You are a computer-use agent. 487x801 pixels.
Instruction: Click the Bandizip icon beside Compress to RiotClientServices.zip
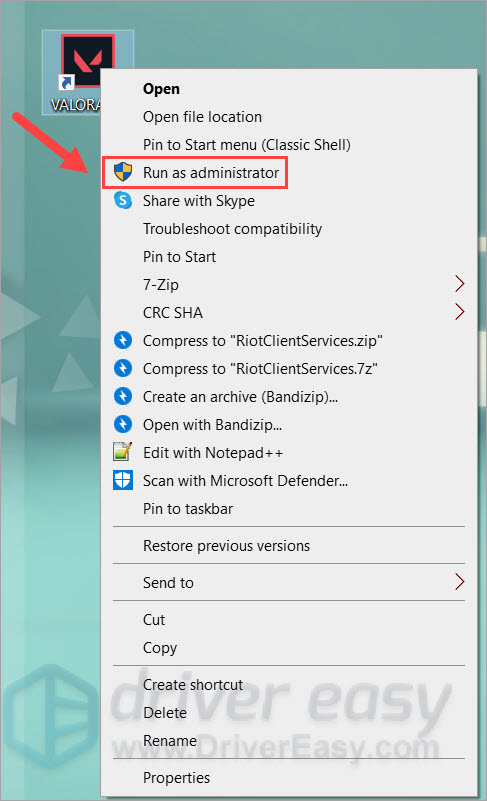(x=123, y=340)
